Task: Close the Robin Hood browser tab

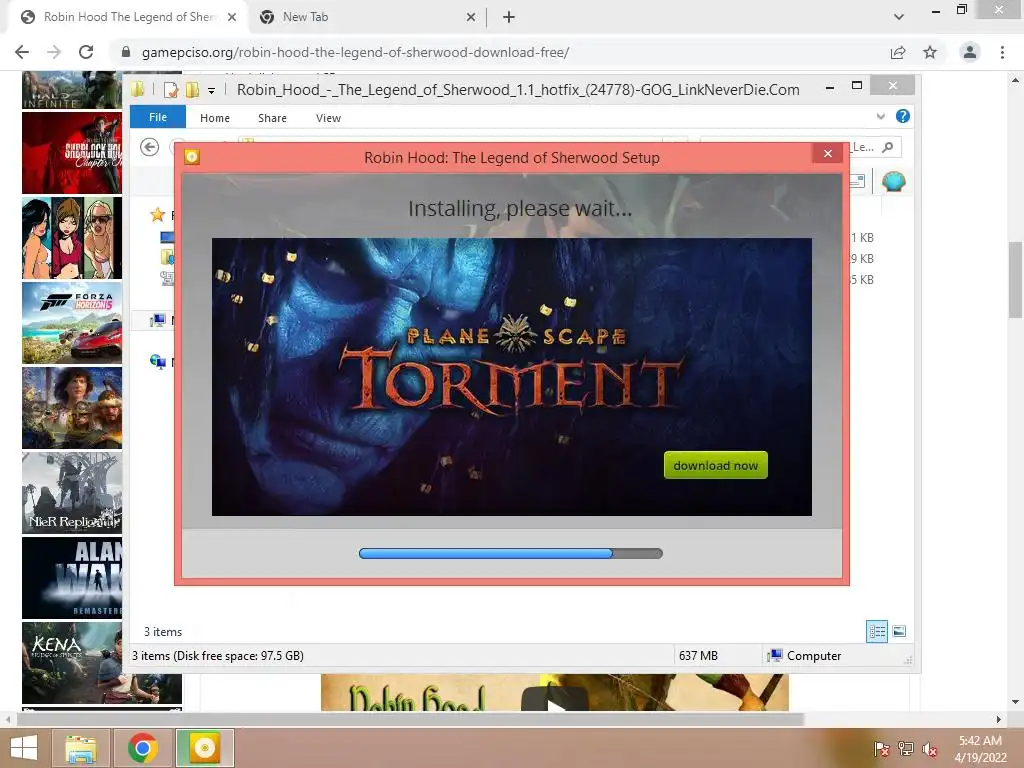Action: (232, 18)
